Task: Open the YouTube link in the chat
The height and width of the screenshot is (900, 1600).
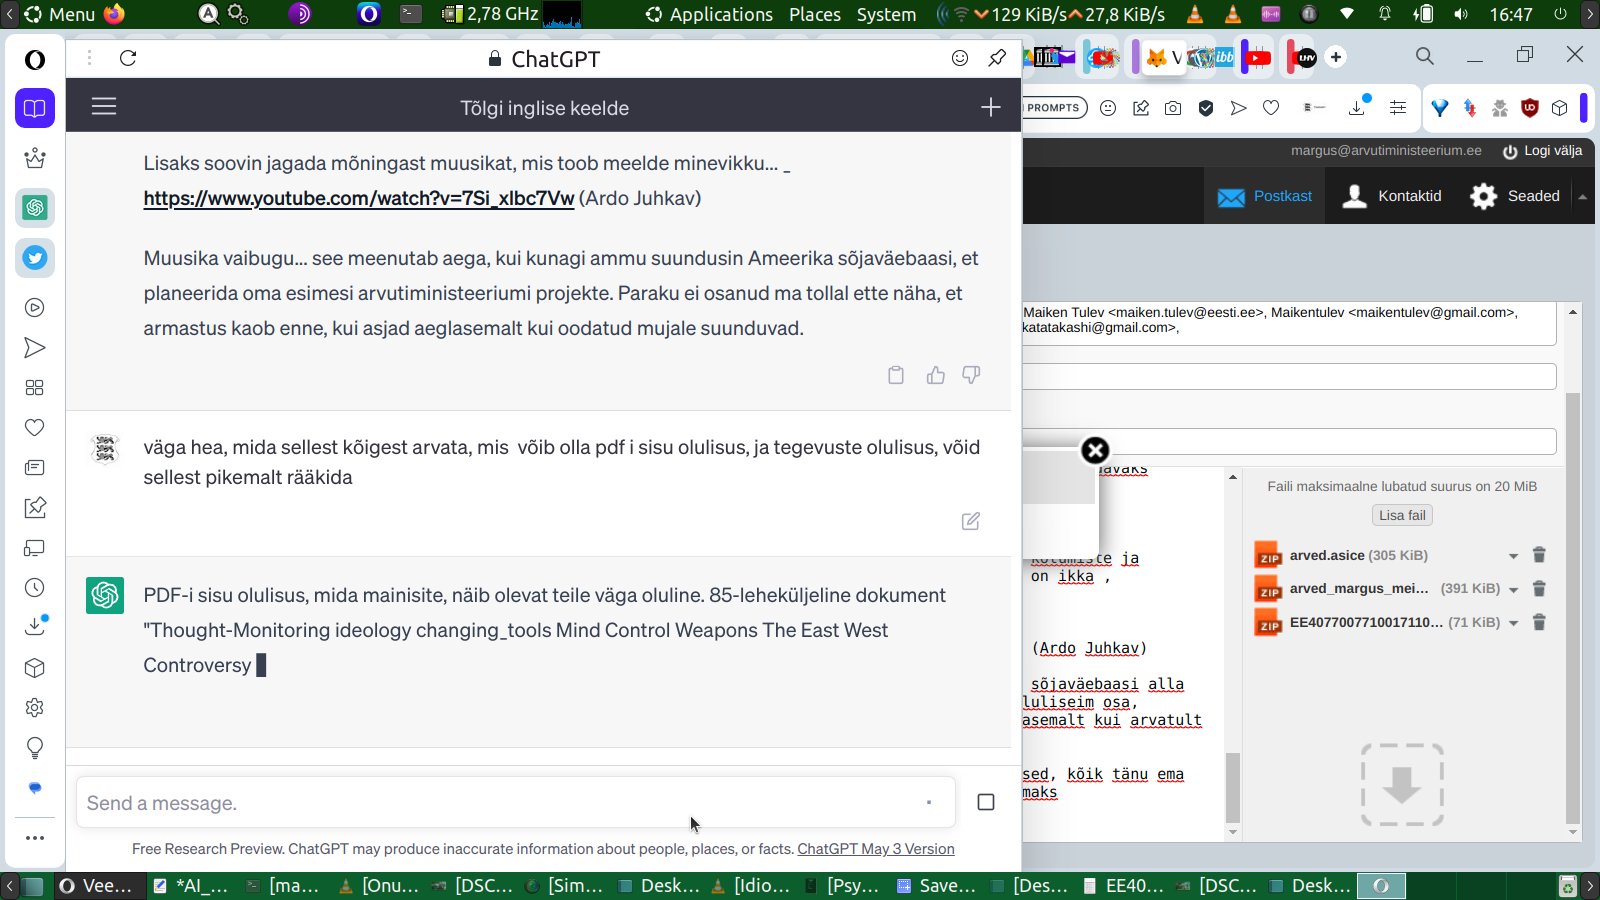Action: pyautogui.click(x=359, y=198)
